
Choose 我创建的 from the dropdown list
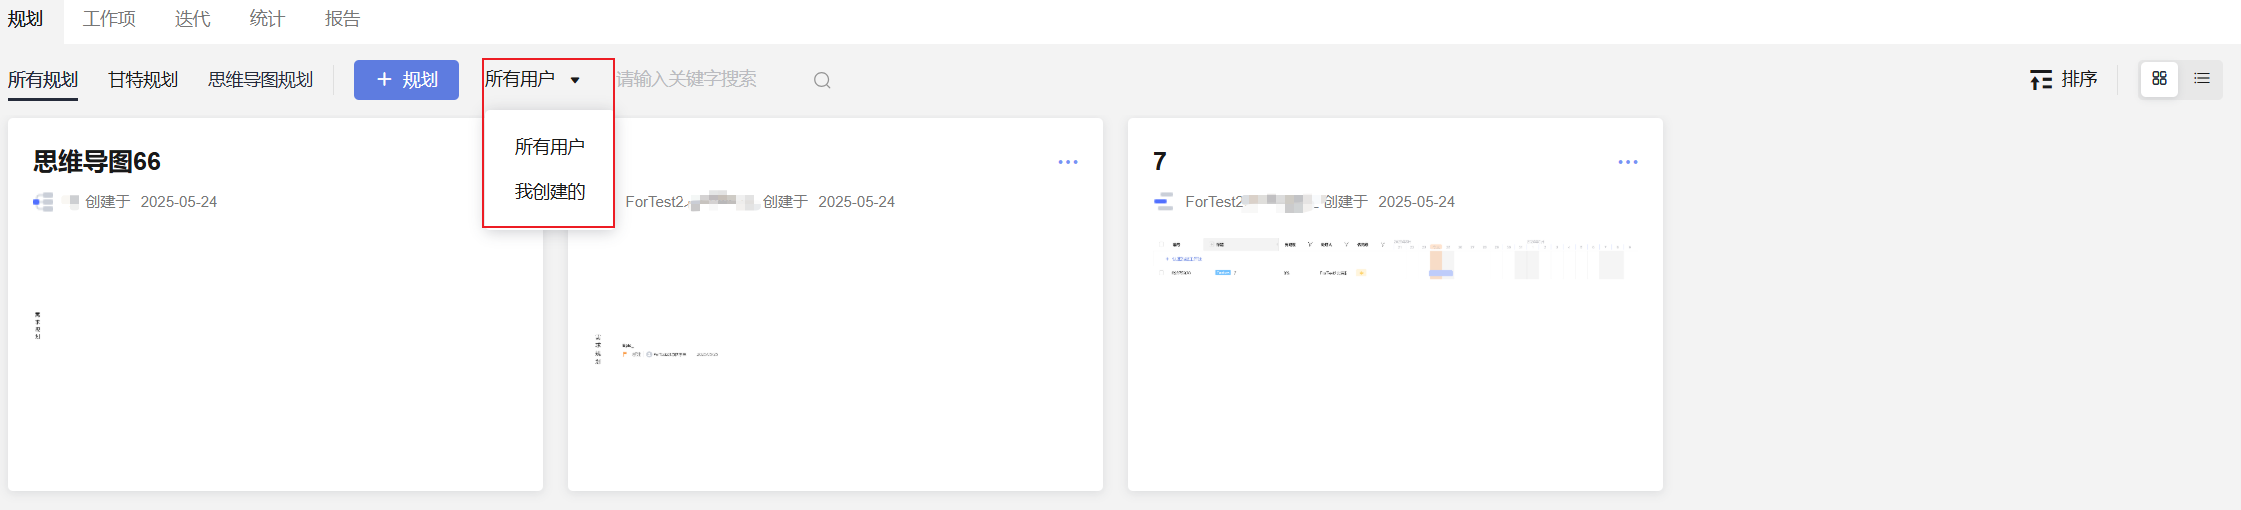click(x=549, y=191)
